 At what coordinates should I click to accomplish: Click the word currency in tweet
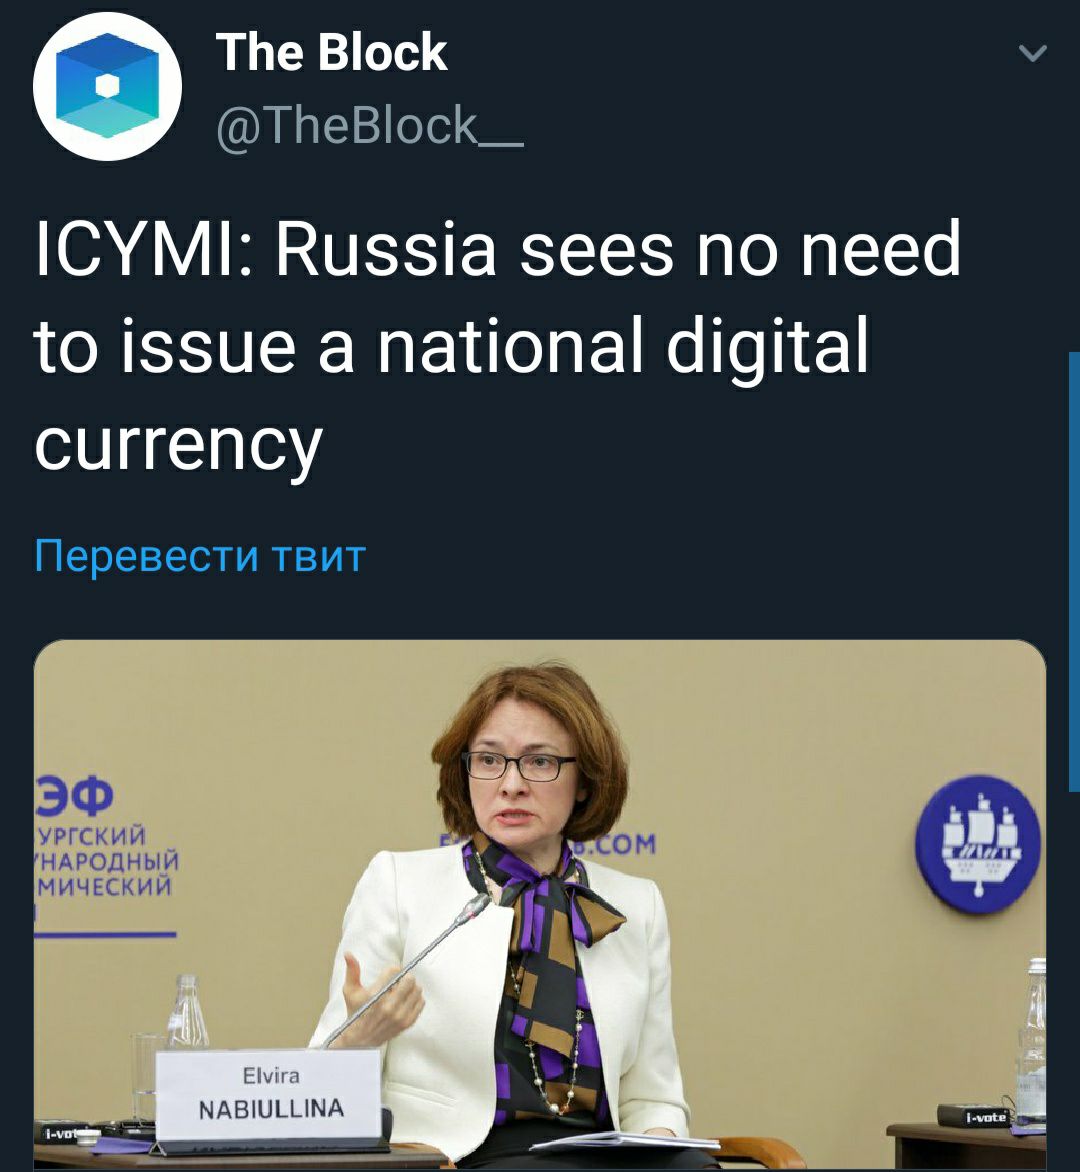[x=179, y=445]
